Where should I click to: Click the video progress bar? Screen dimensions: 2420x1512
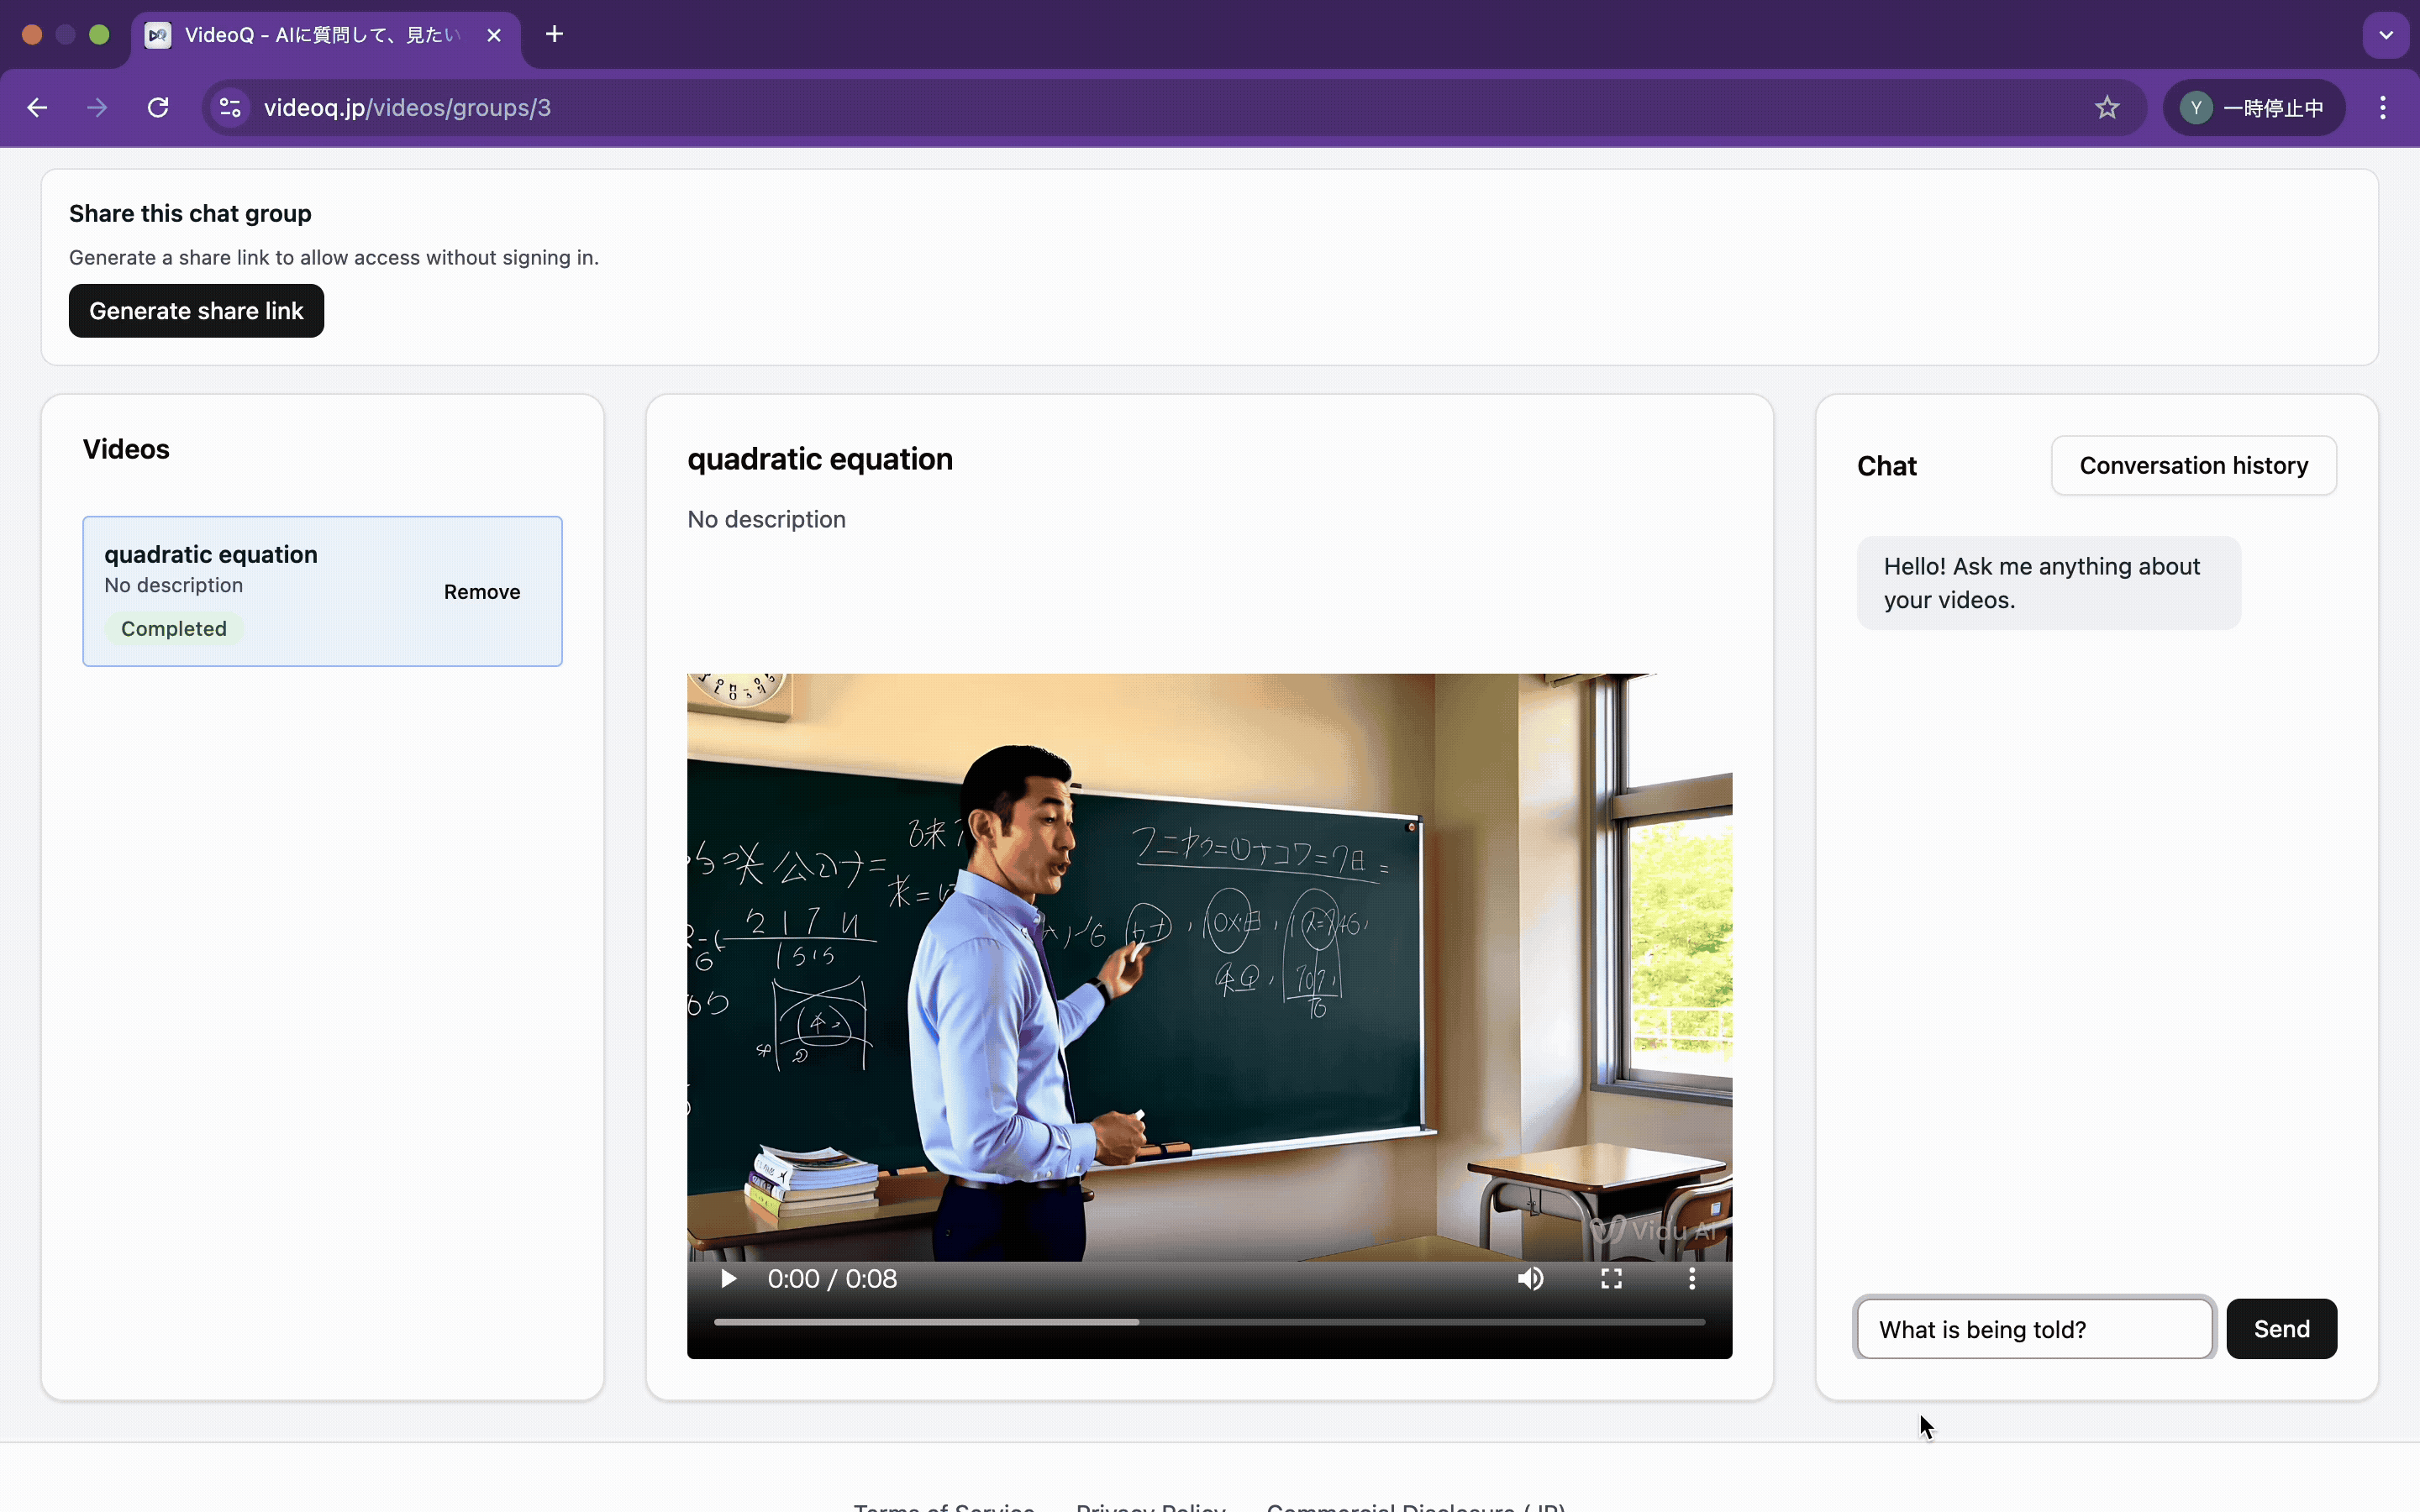click(1208, 1322)
